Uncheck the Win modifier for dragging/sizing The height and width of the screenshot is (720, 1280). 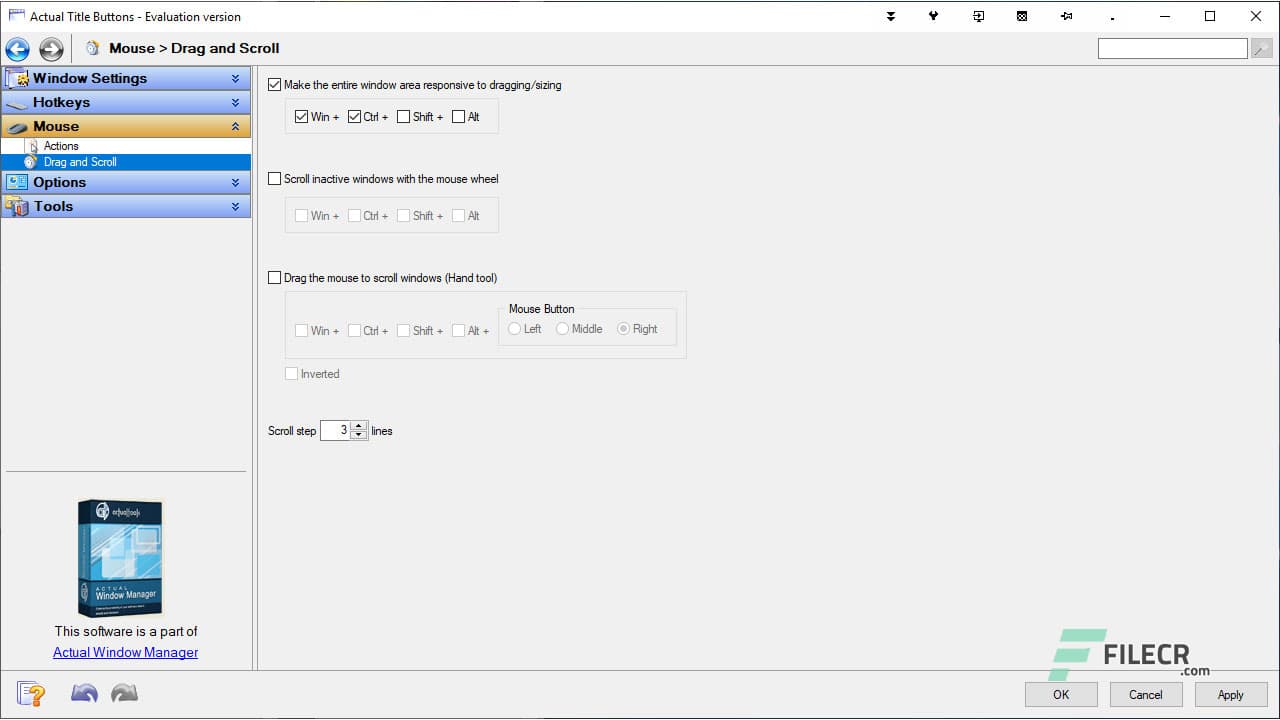tap(301, 116)
